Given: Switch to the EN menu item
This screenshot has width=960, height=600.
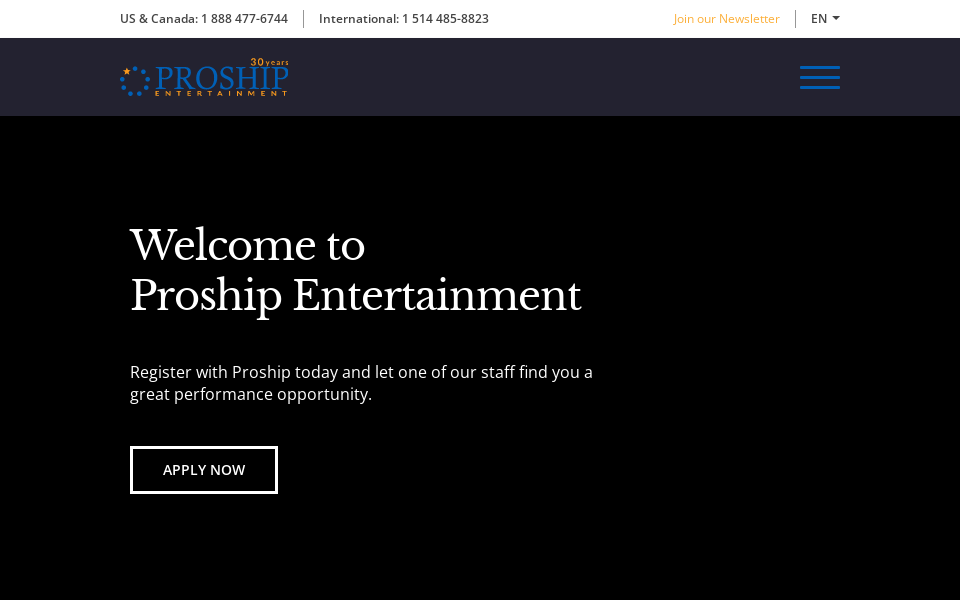Looking at the screenshot, I should pyautogui.click(x=817, y=18).
